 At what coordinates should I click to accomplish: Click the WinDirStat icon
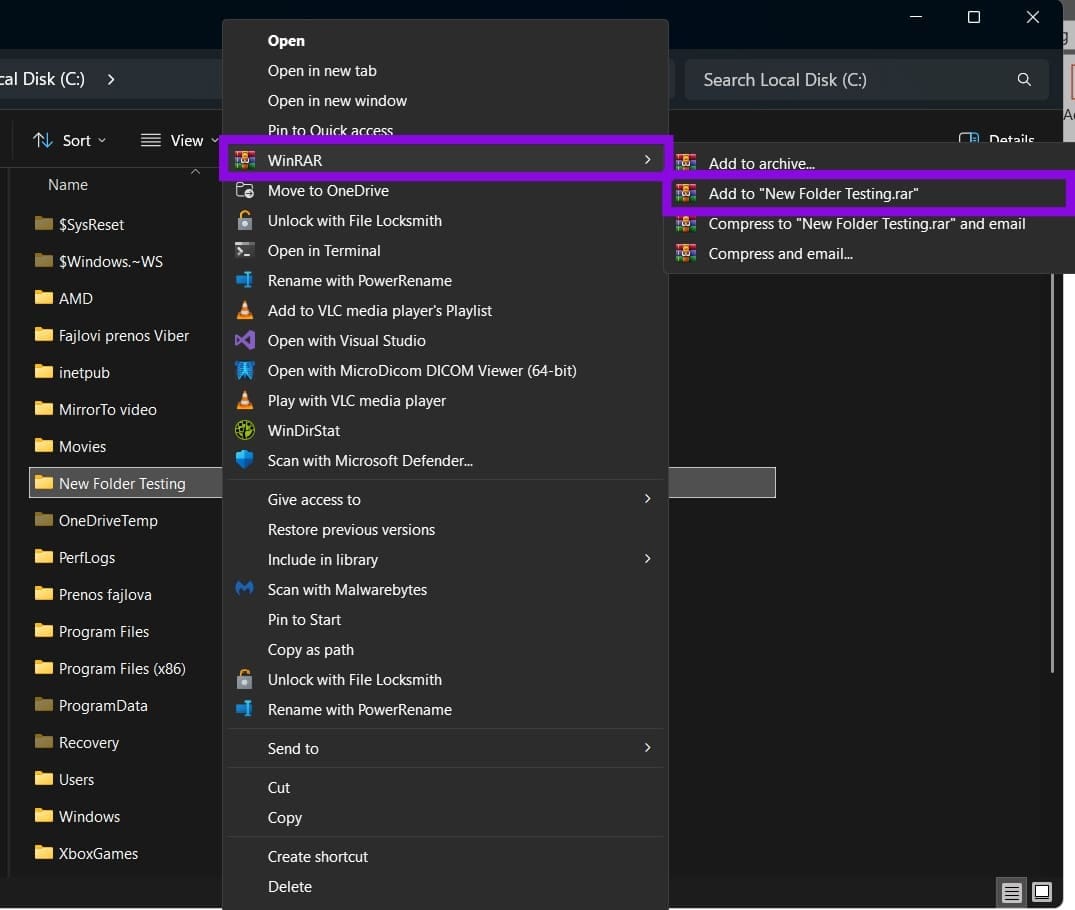click(x=245, y=431)
